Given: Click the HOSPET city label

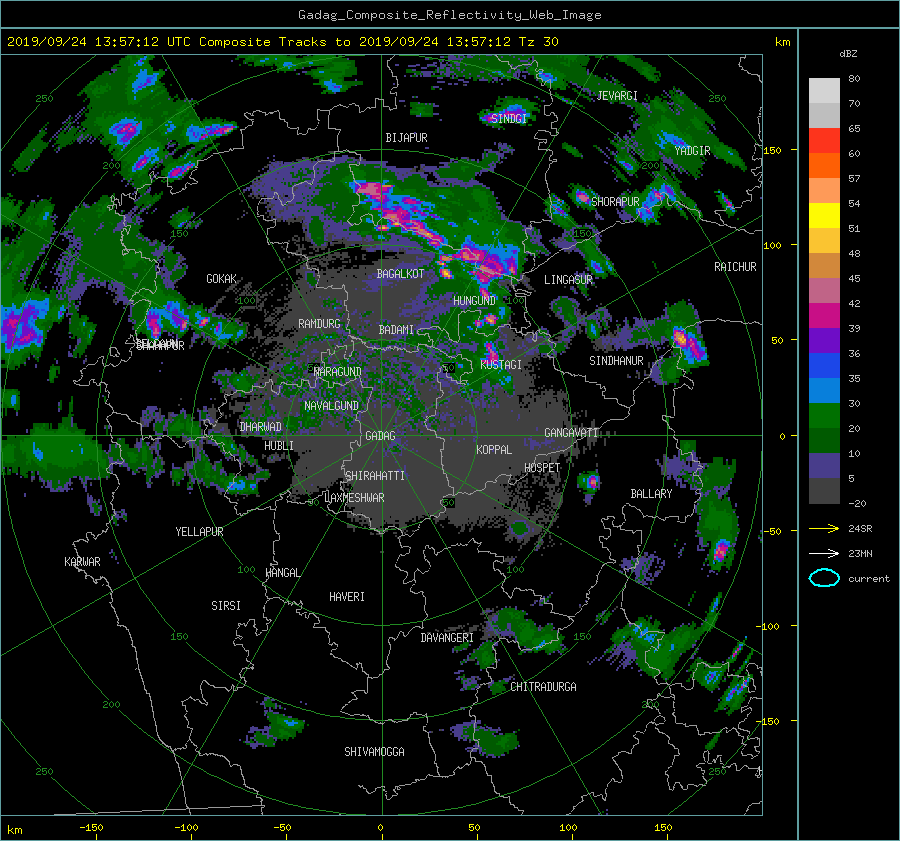Looking at the screenshot, I should [x=542, y=468].
